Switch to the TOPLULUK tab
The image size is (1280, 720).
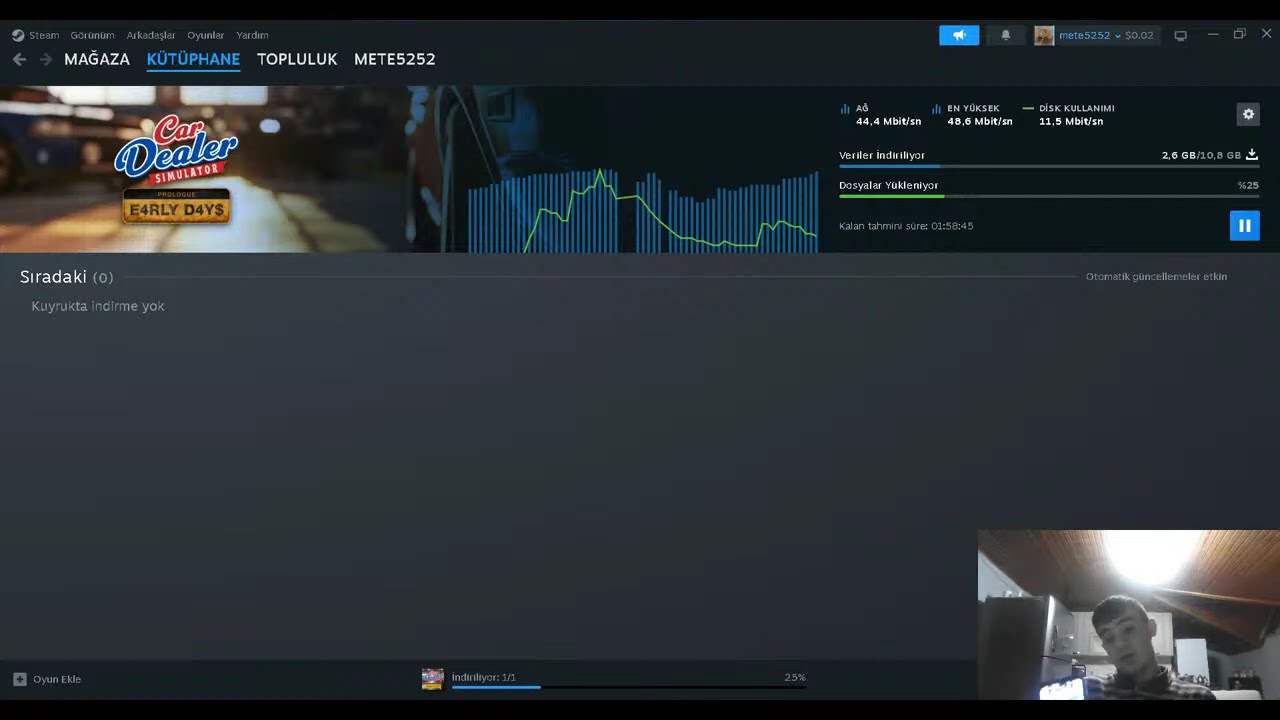[297, 59]
